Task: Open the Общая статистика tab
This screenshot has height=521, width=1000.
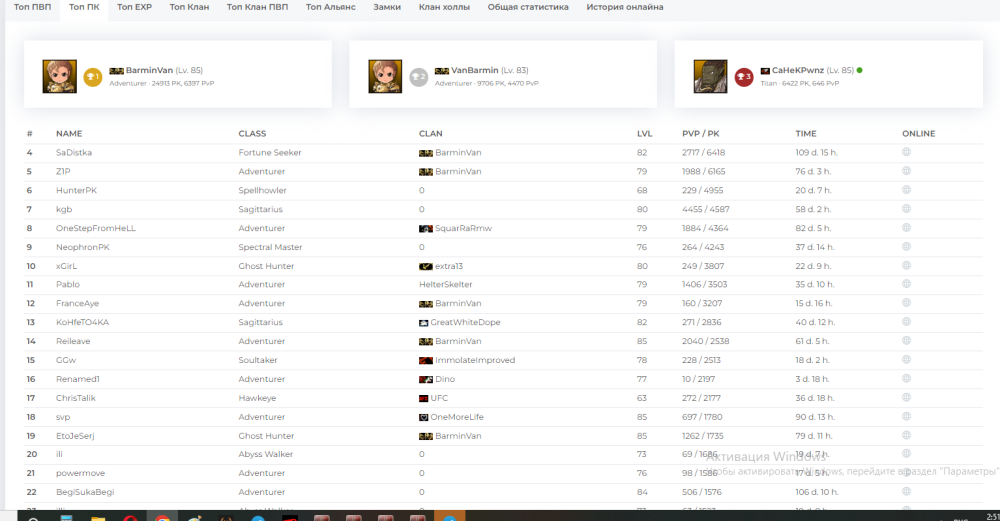Action: click(528, 7)
